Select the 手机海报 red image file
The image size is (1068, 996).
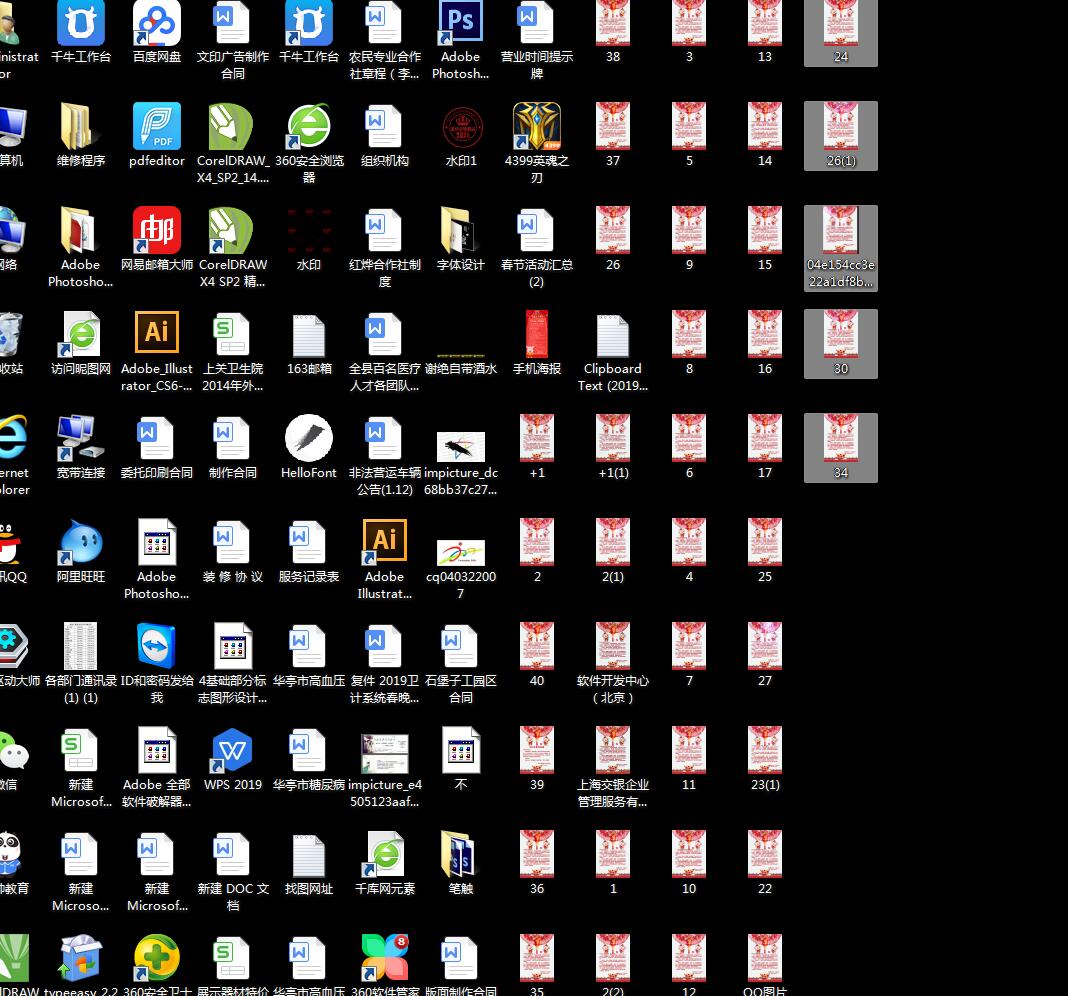[537, 335]
